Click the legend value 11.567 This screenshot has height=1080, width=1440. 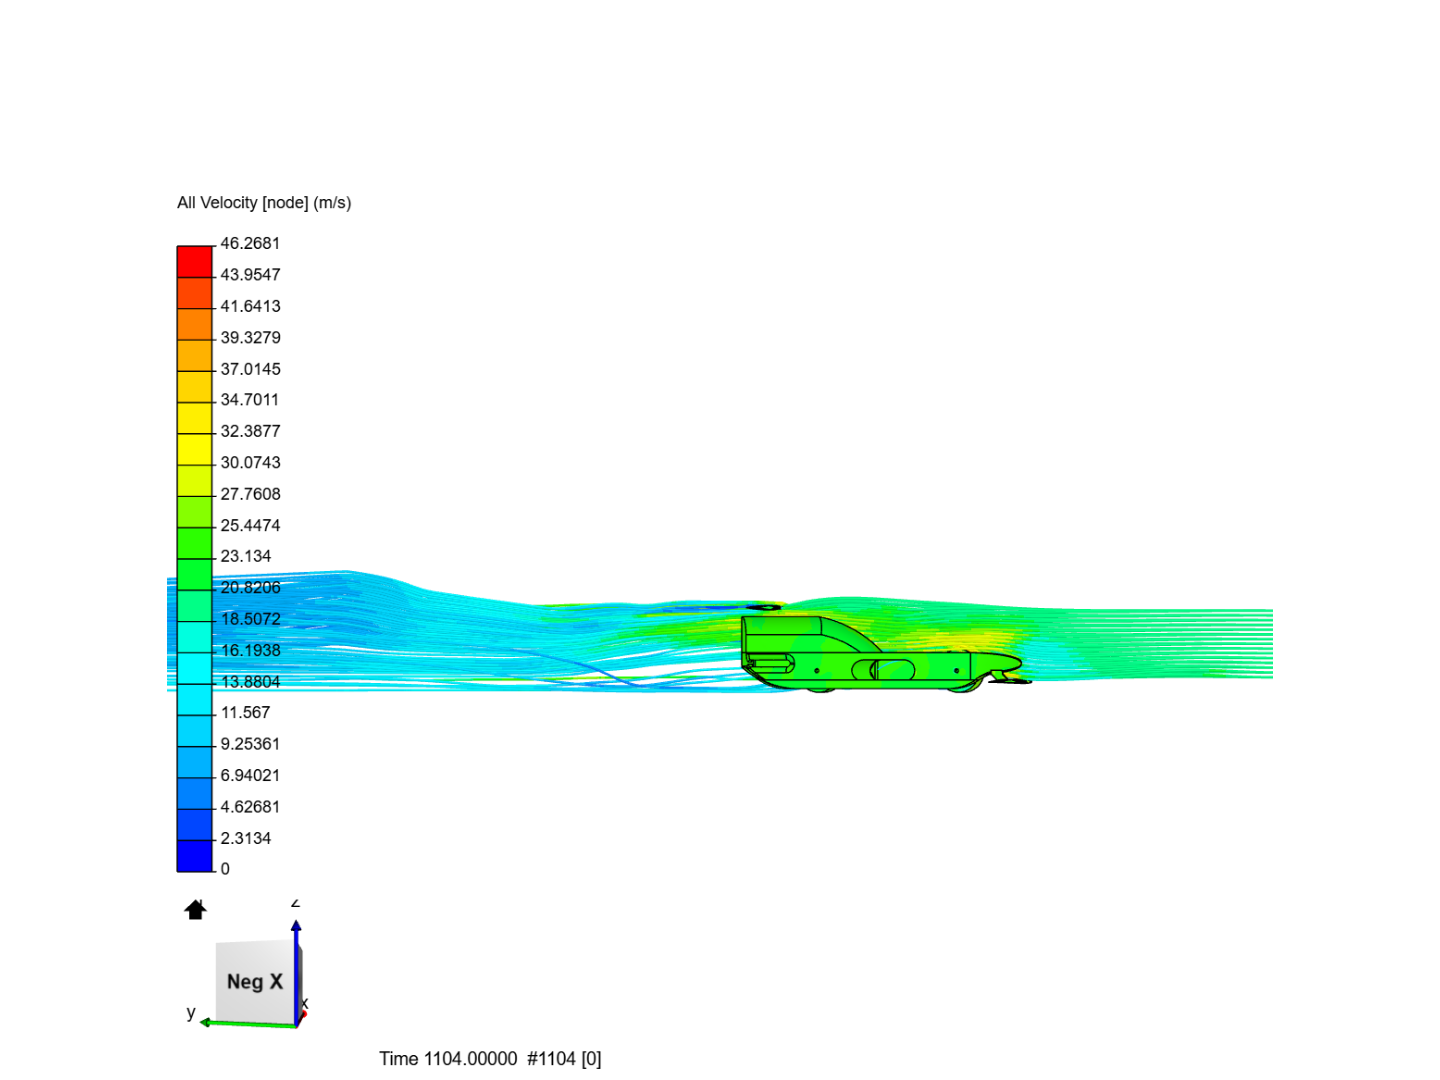pos(246,713)
